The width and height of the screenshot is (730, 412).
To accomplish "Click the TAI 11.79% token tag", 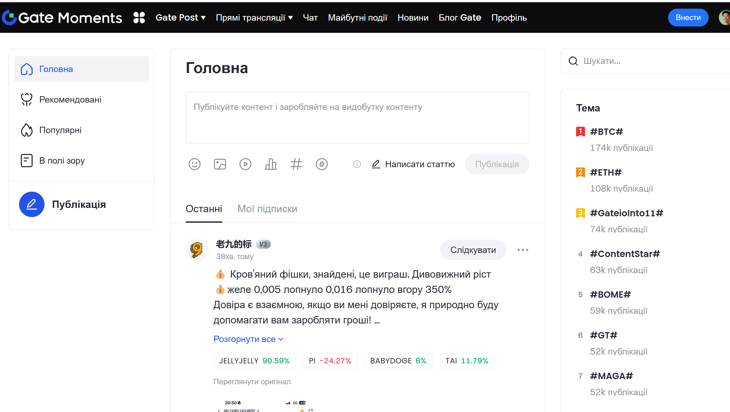I will pyautogui.click(x=467, y=361).
